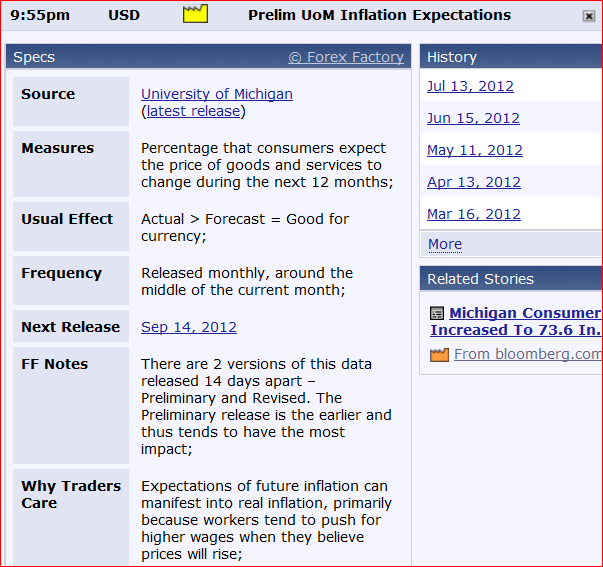Open history entry Jun 15, 2012

click(473, 118)
